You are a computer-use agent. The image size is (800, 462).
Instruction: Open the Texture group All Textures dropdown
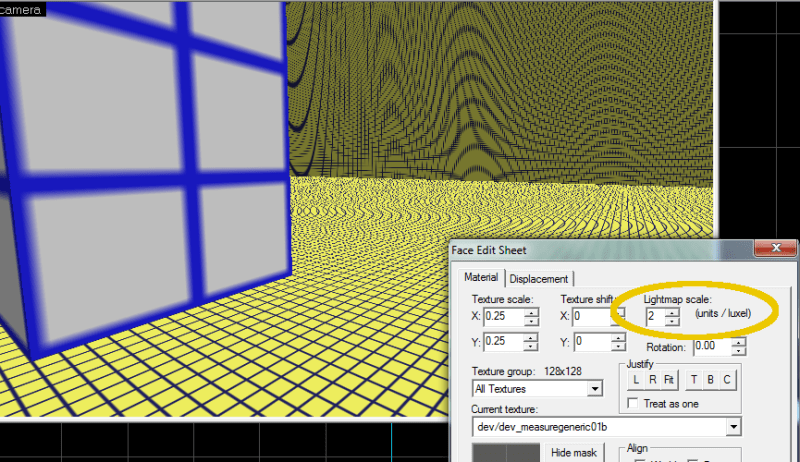point(537,389)
